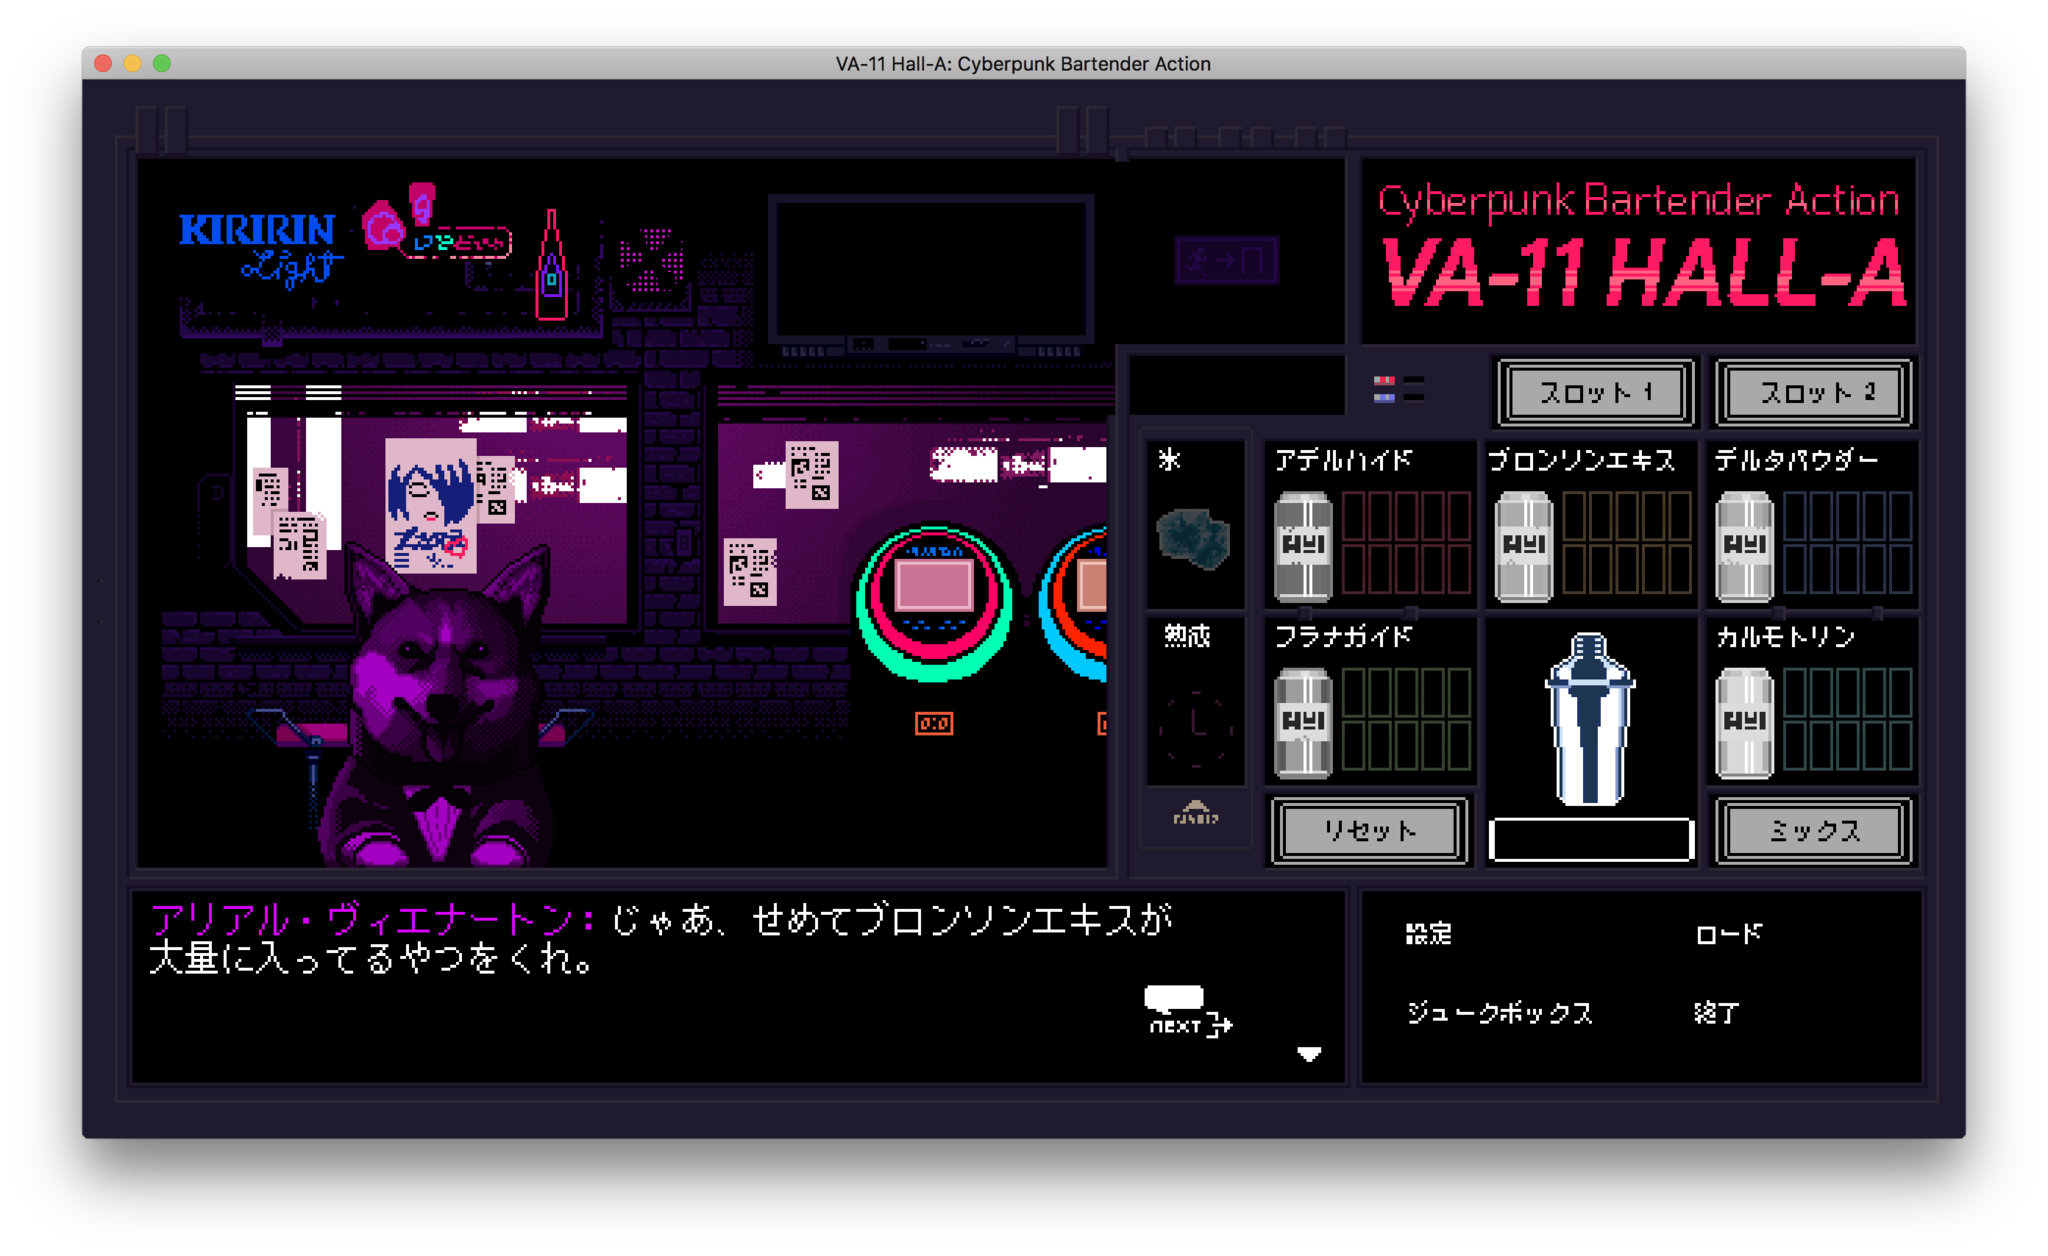Click the cocktail shaker icon
Image resolution: width=2048 pixels, height=1256 pixels.
1592,720
